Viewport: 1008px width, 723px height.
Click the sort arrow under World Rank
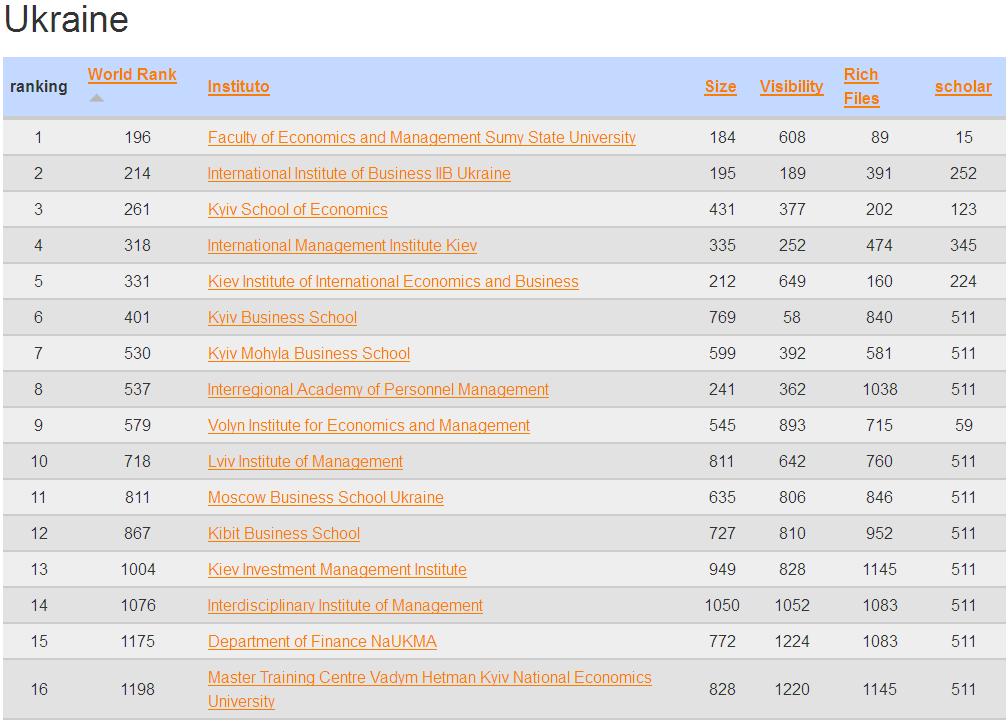96,98
